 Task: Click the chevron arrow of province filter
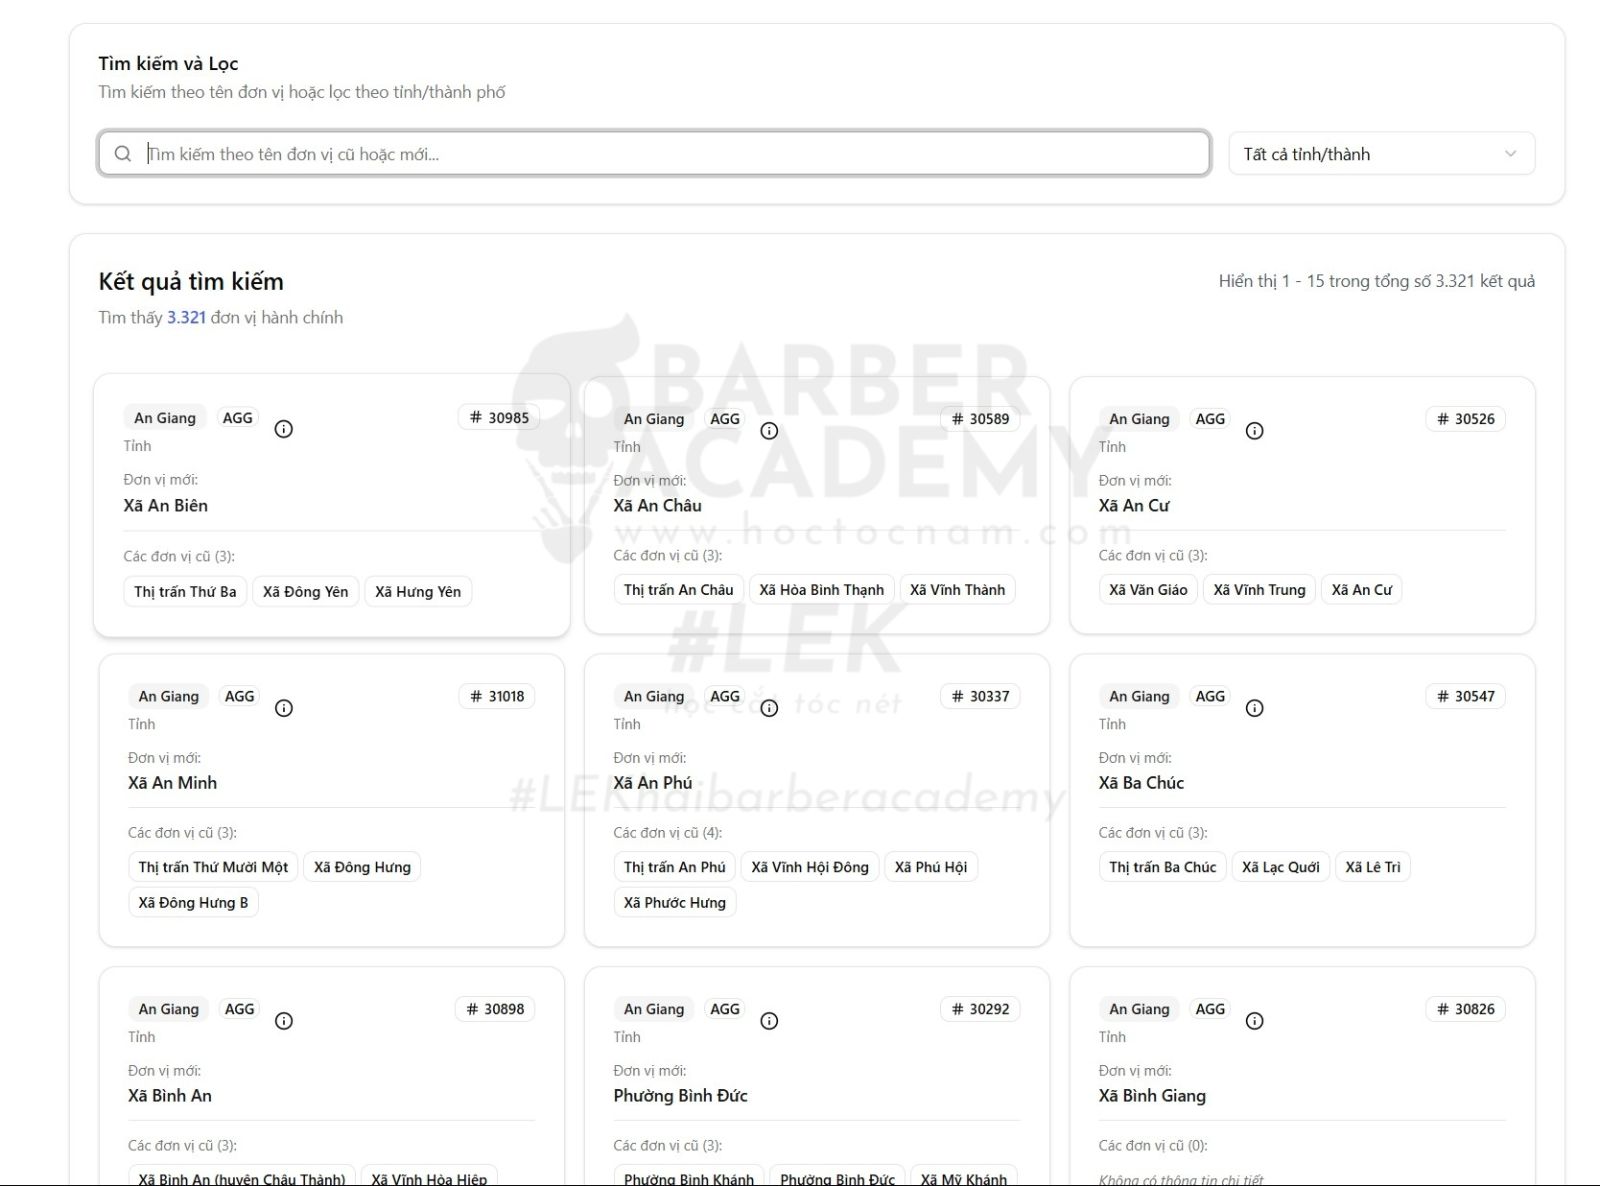pos(1510,154)
